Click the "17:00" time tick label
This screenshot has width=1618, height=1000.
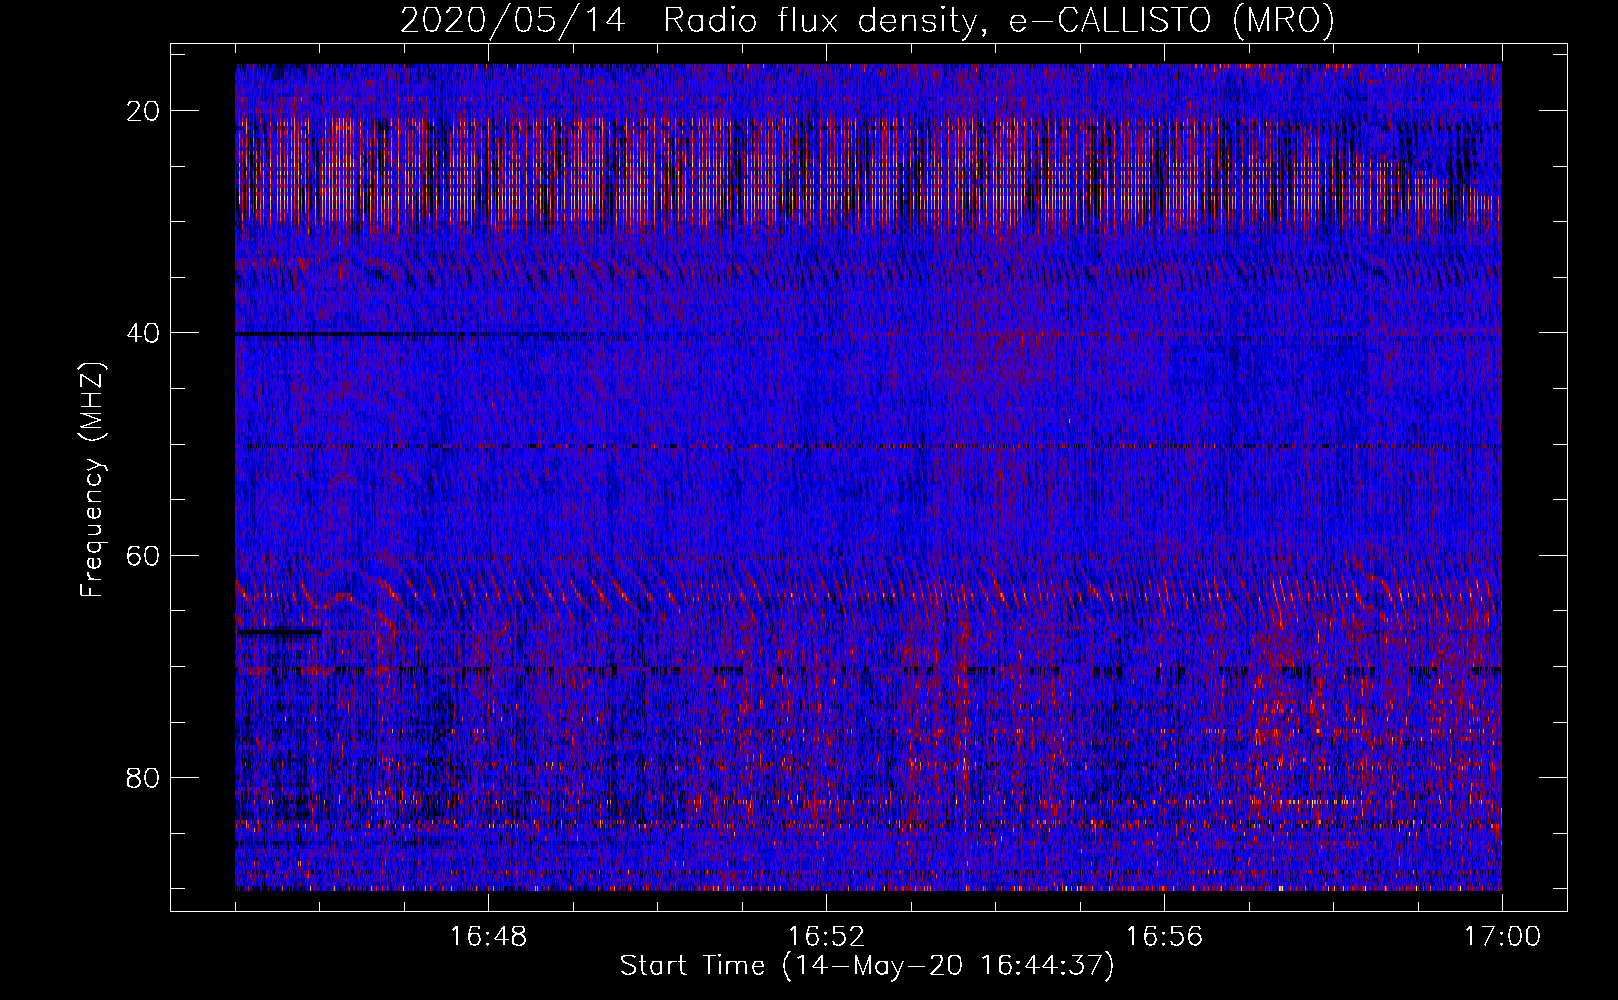click(x=1502, y=936)
